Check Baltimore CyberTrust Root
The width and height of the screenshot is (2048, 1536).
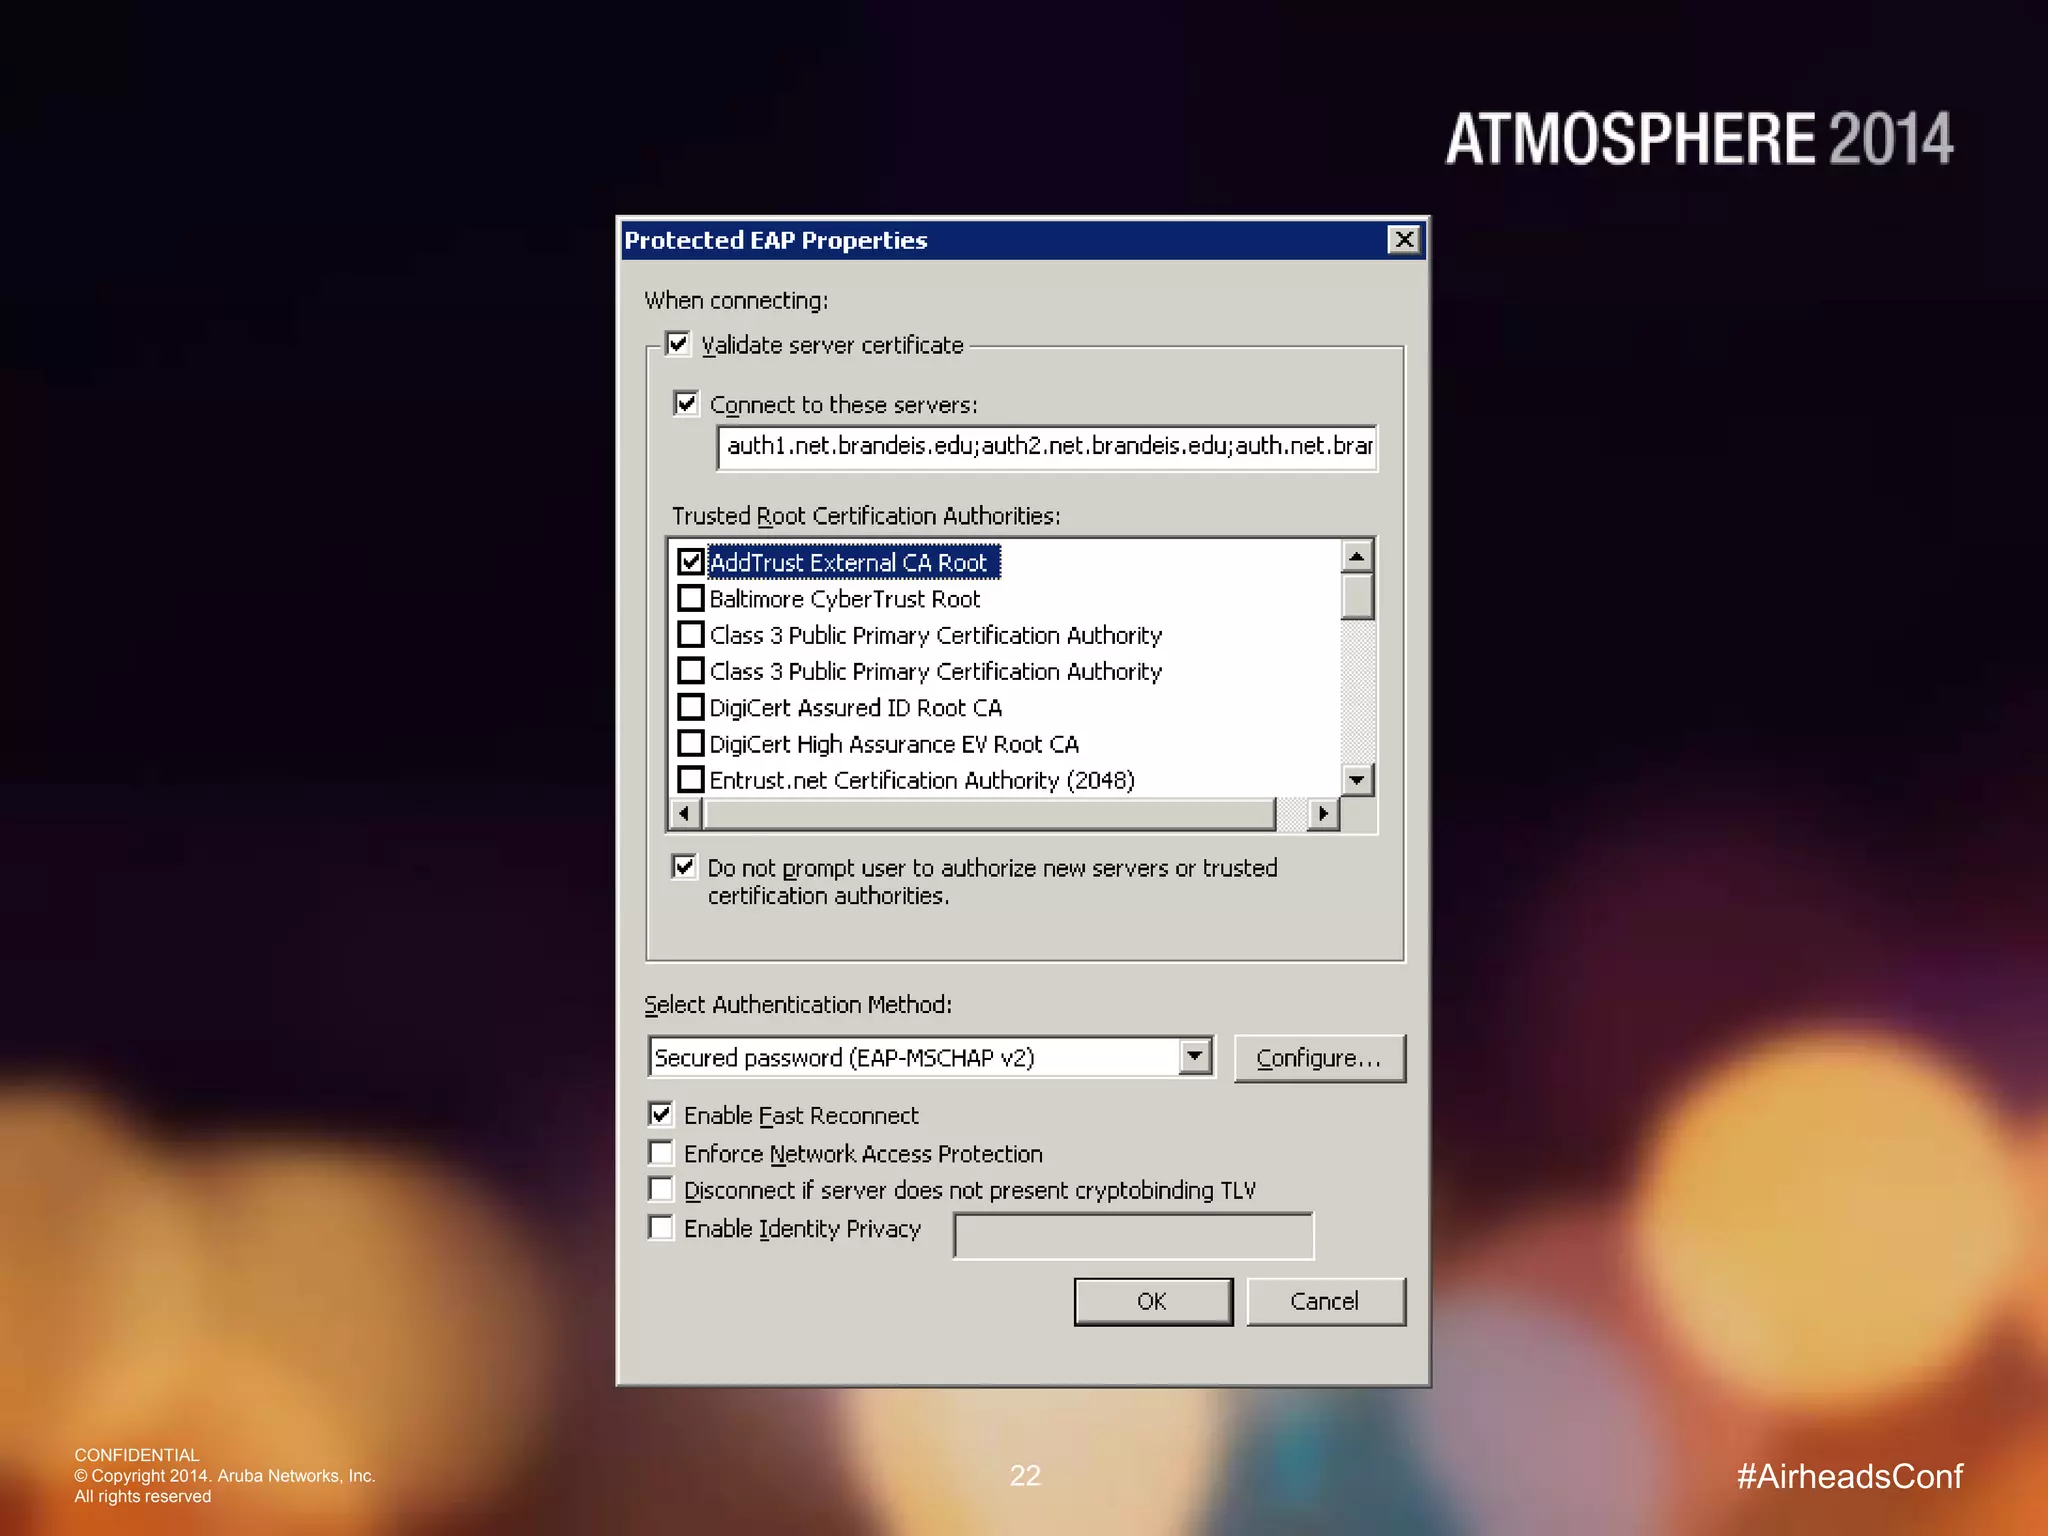point(691,599)
